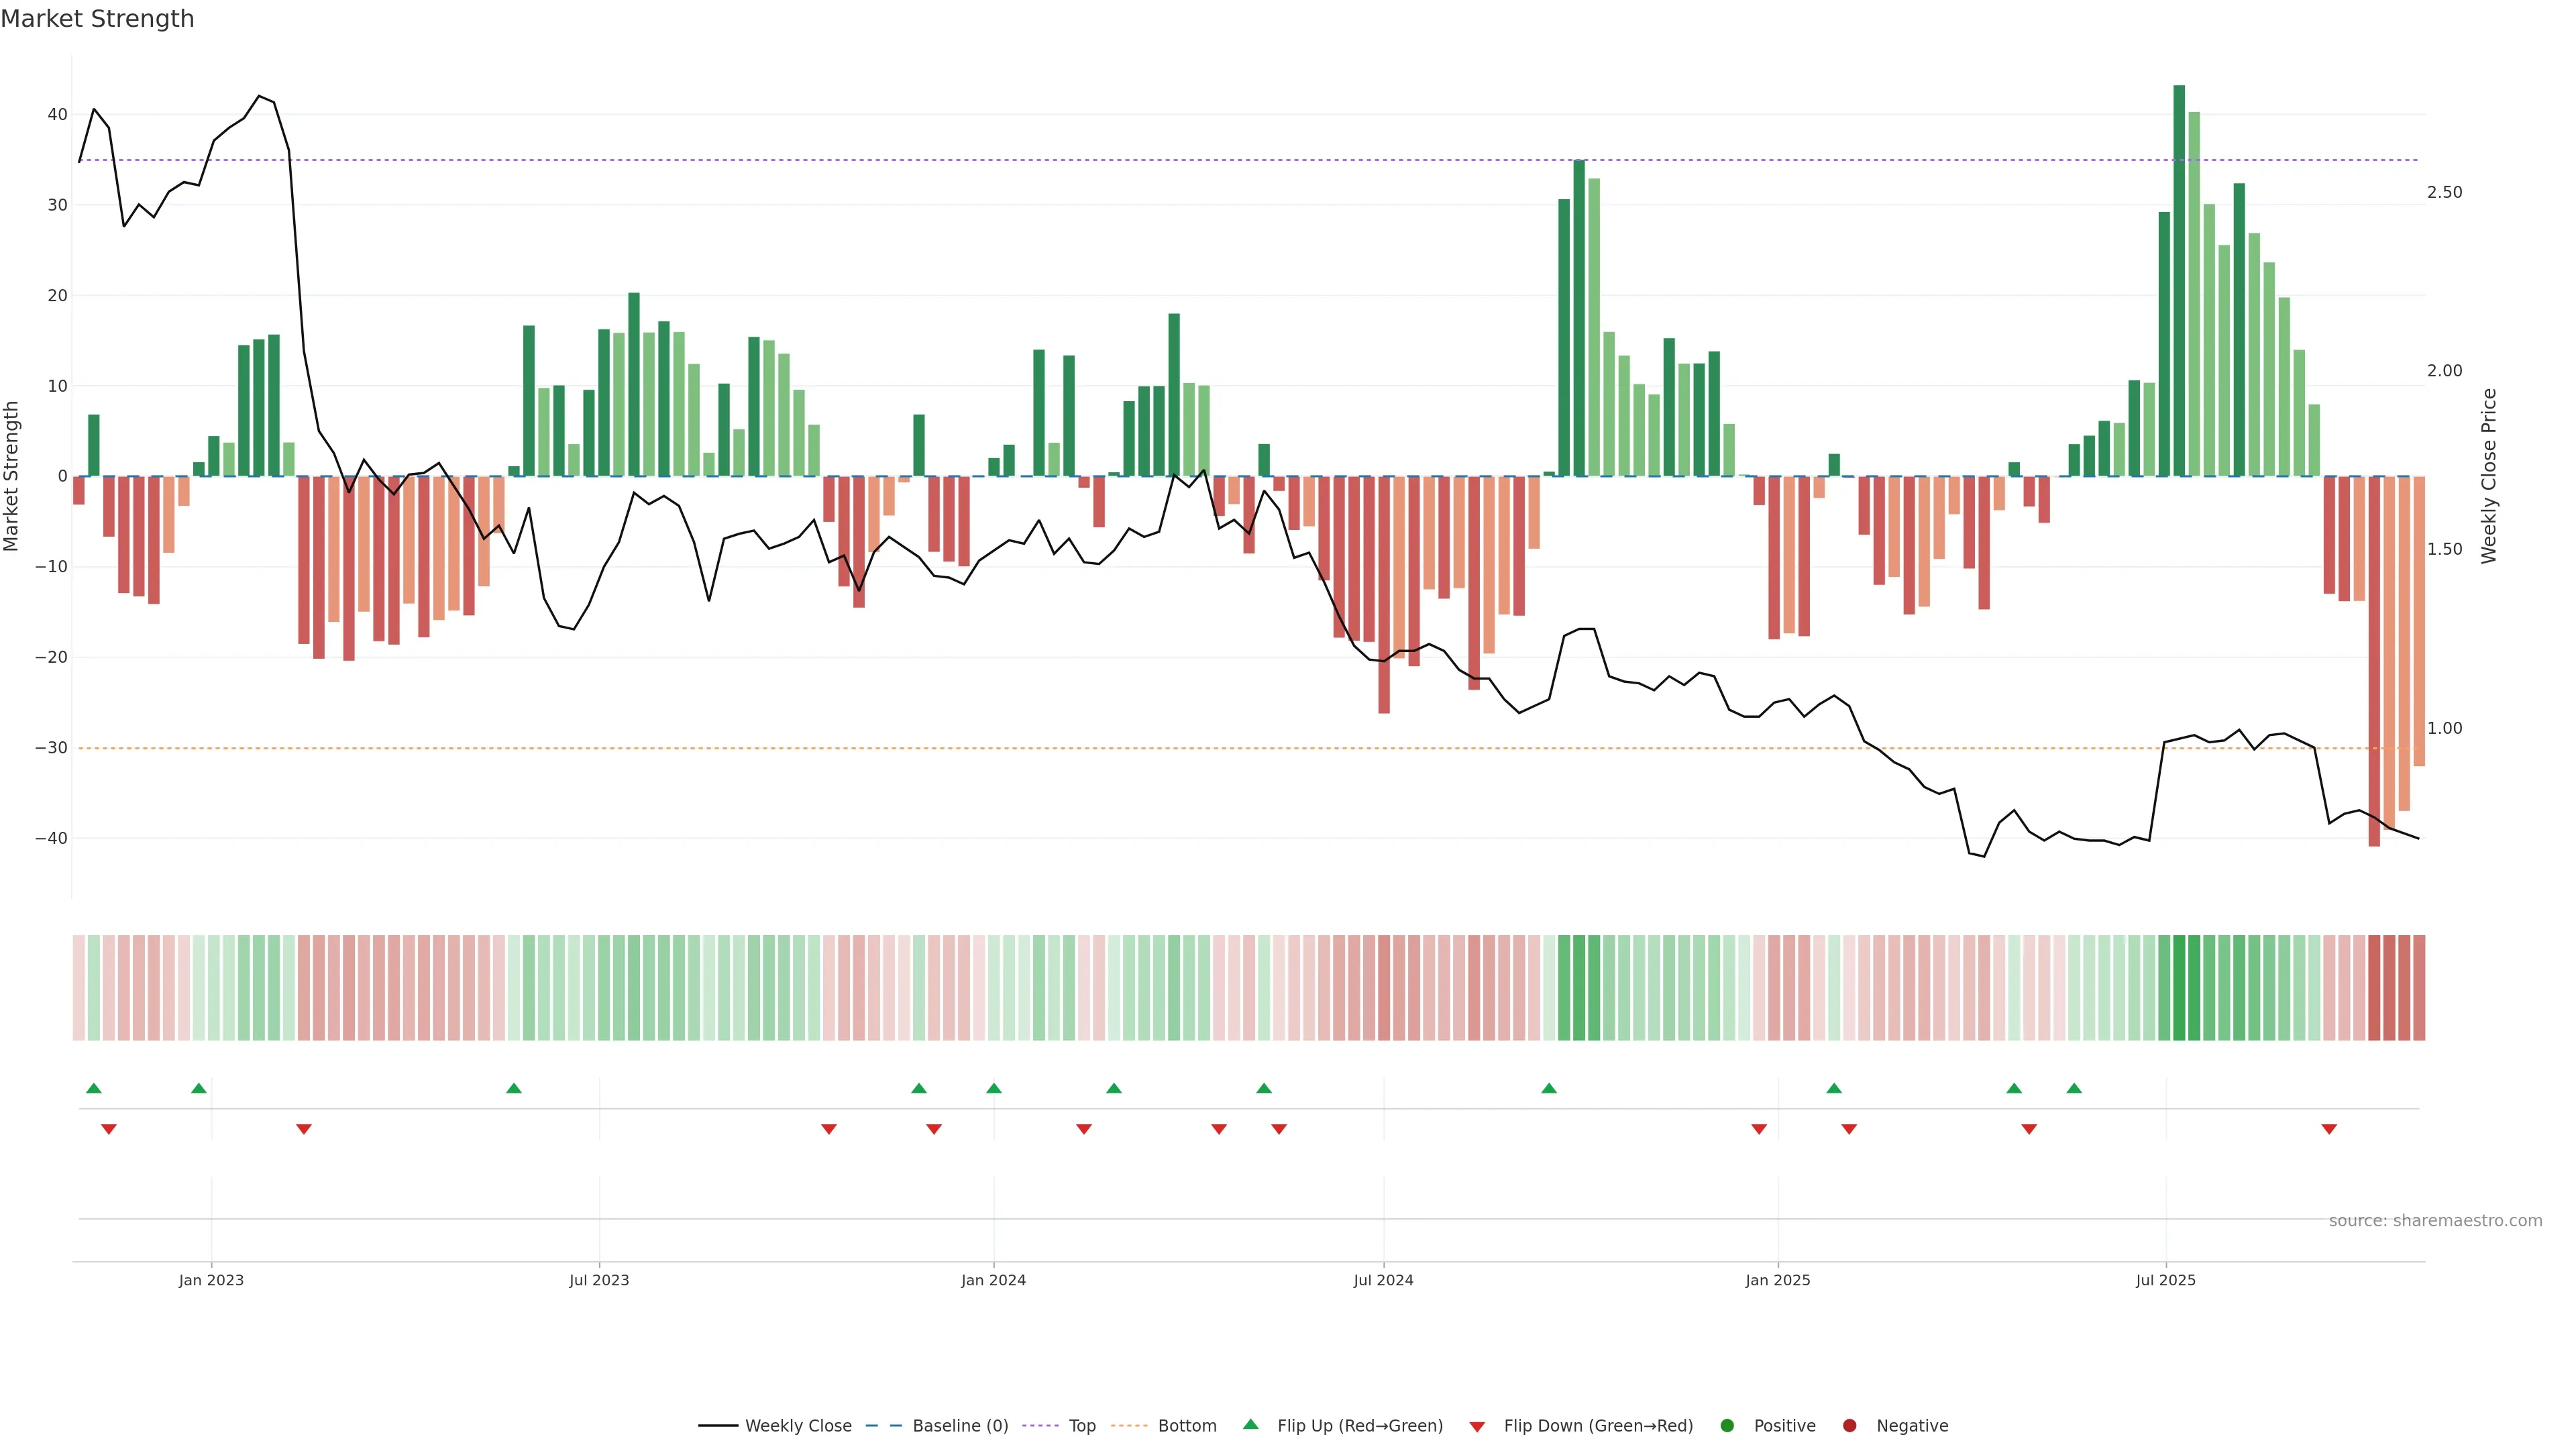Click the red flip-down triangle just before Jan 2025
The height and width of the screenshot is (1449, 2576).
[x=1759, y=1129]
